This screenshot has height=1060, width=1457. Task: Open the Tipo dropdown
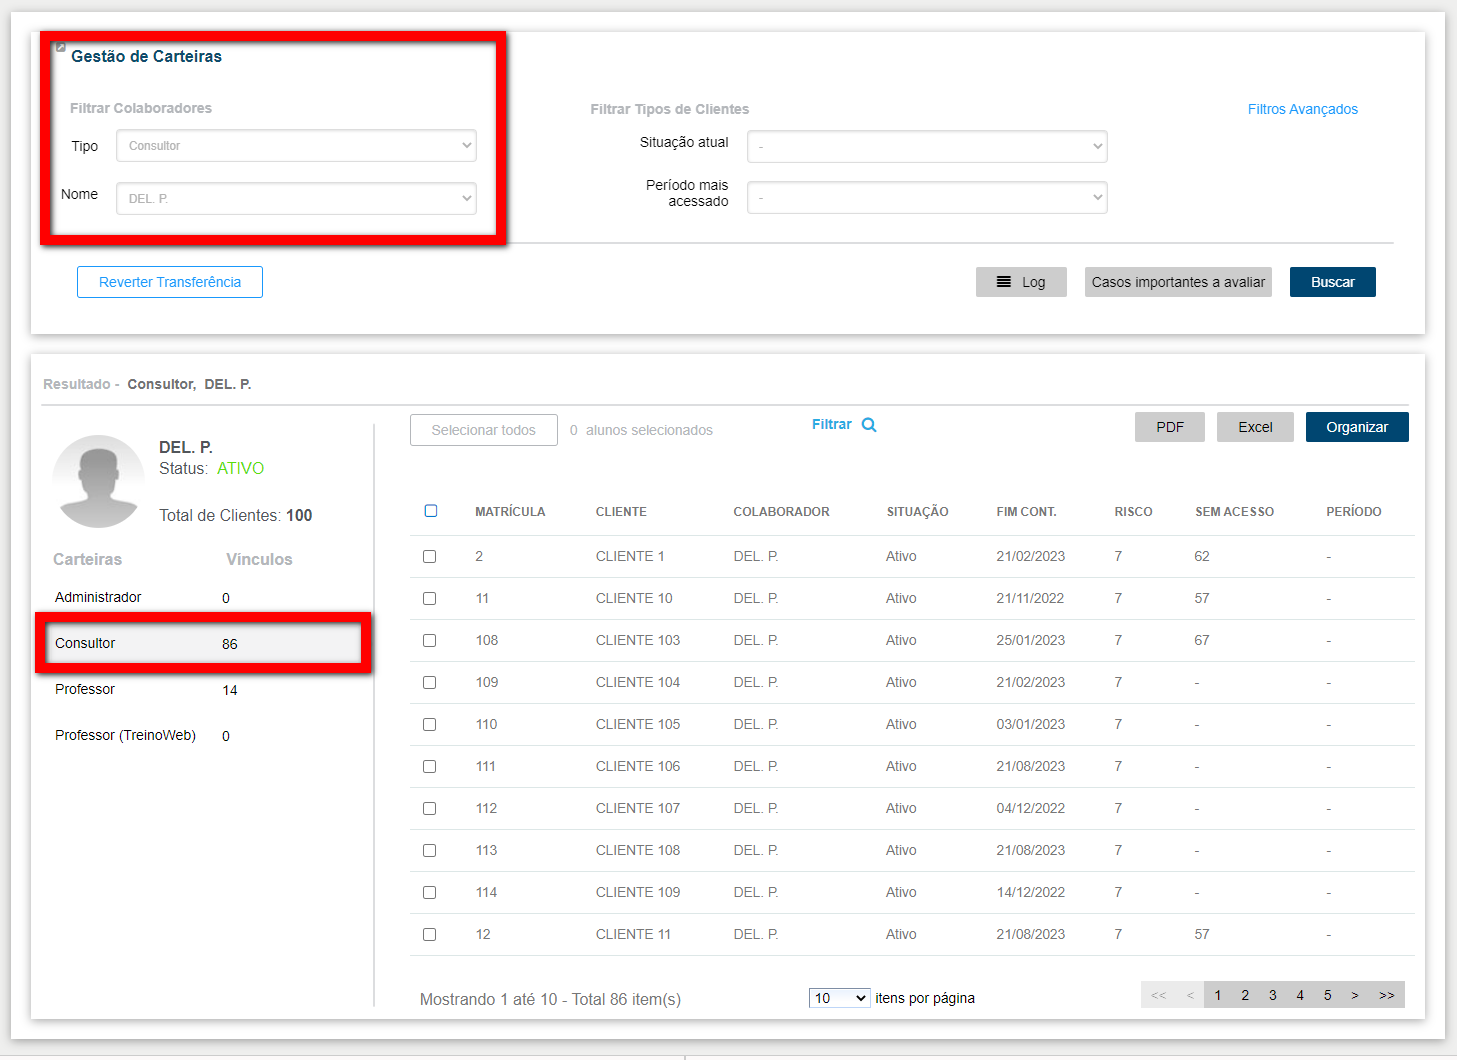coord(296,146)
